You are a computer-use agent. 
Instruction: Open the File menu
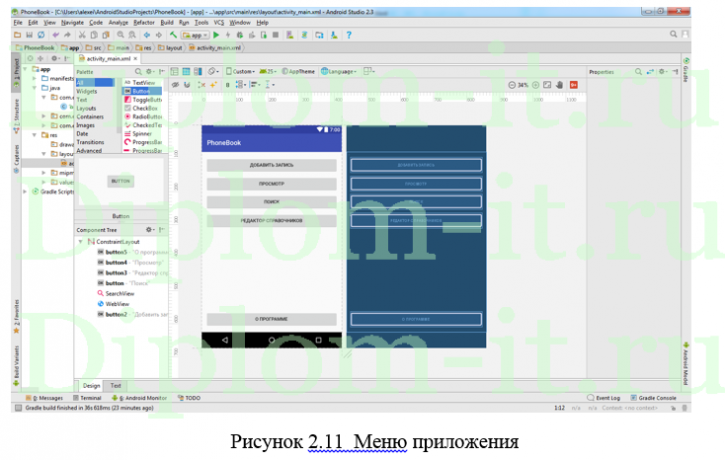[x=18, y=23]
